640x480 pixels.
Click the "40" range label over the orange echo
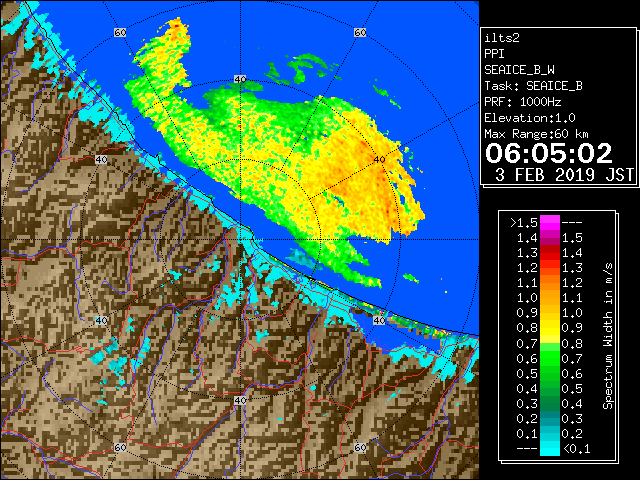pos(380,160)
